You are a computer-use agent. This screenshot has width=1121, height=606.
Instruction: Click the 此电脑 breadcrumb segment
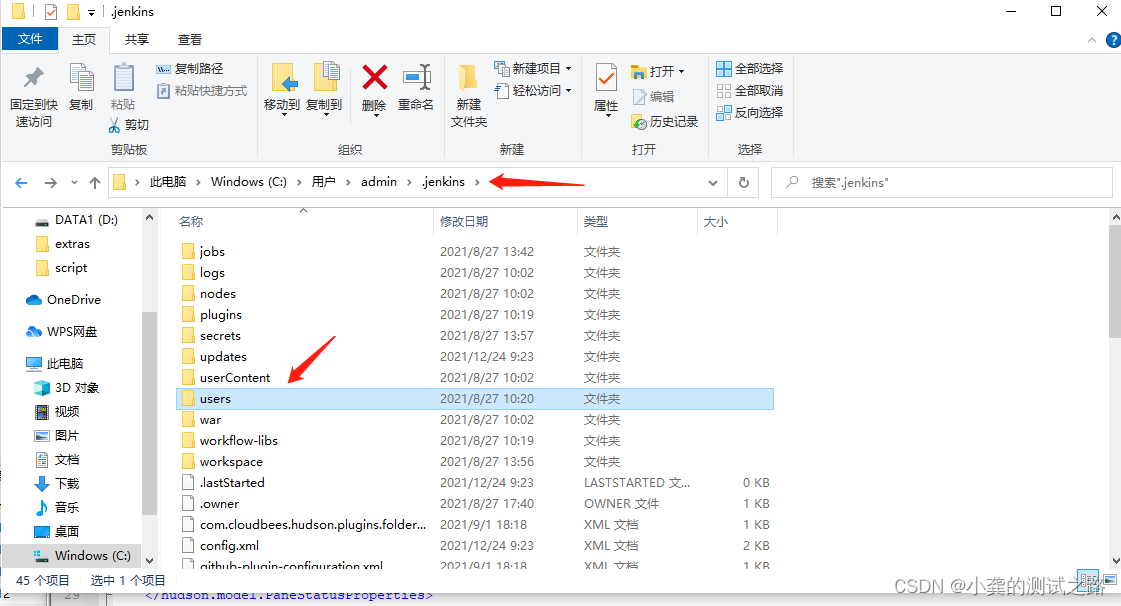tap(168, 182)
